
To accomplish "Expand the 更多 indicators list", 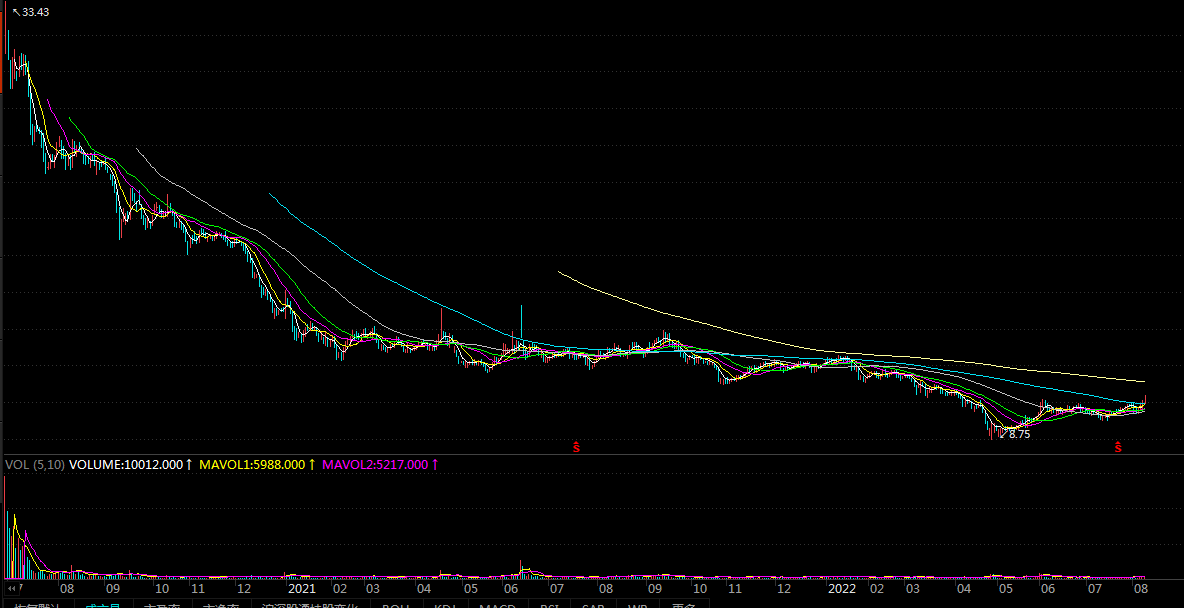I will tap(684, 604).
